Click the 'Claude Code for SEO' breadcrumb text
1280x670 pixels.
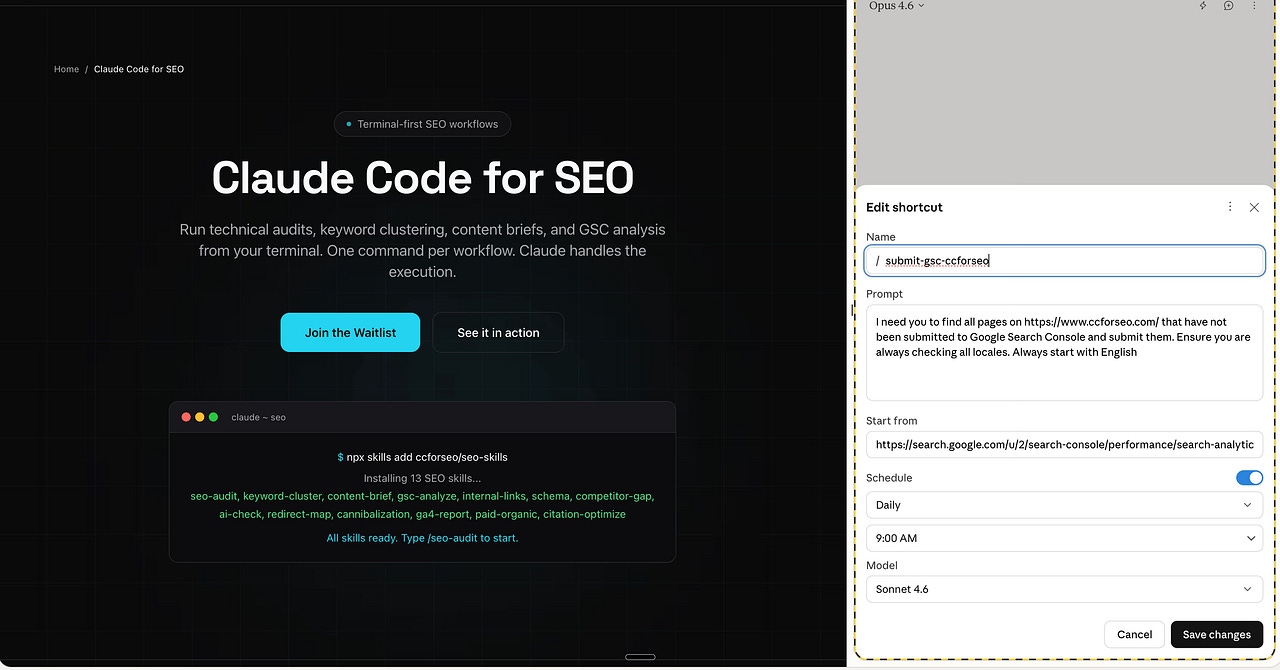(x=139, y=69)
